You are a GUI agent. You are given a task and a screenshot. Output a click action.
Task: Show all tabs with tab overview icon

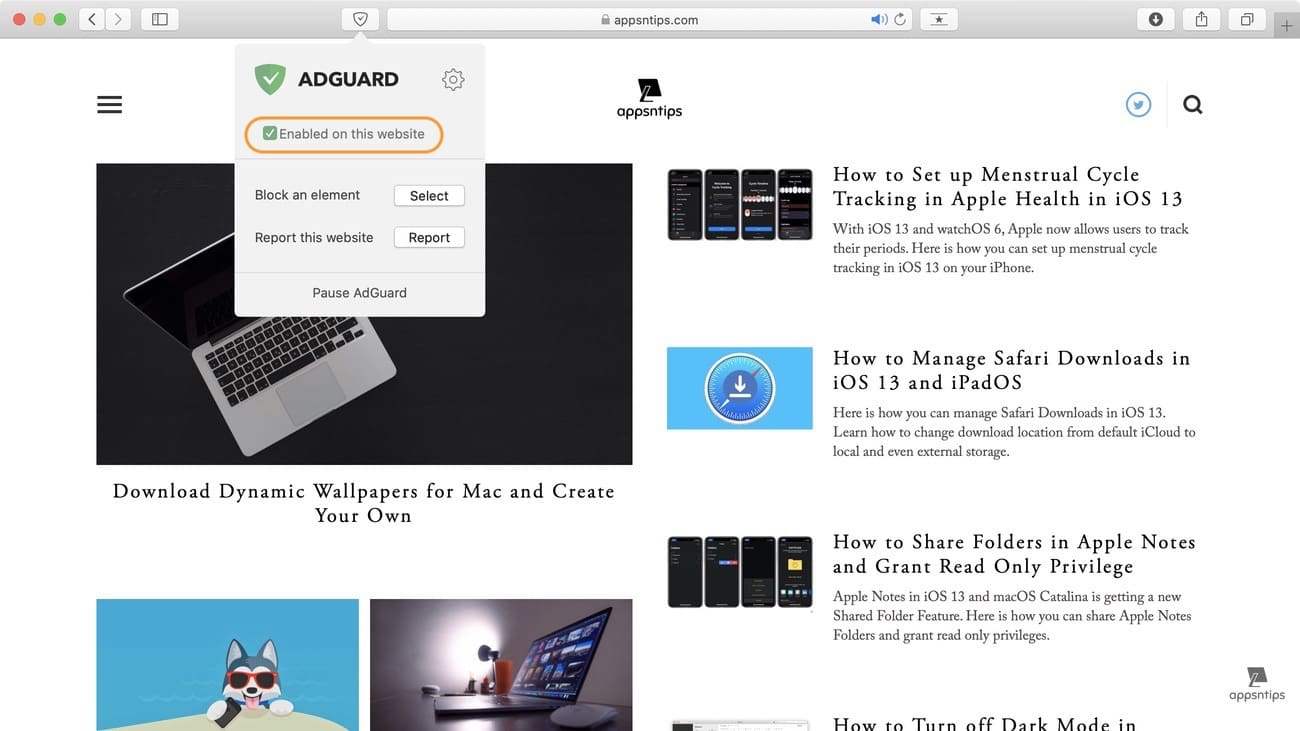[1246, 18]
